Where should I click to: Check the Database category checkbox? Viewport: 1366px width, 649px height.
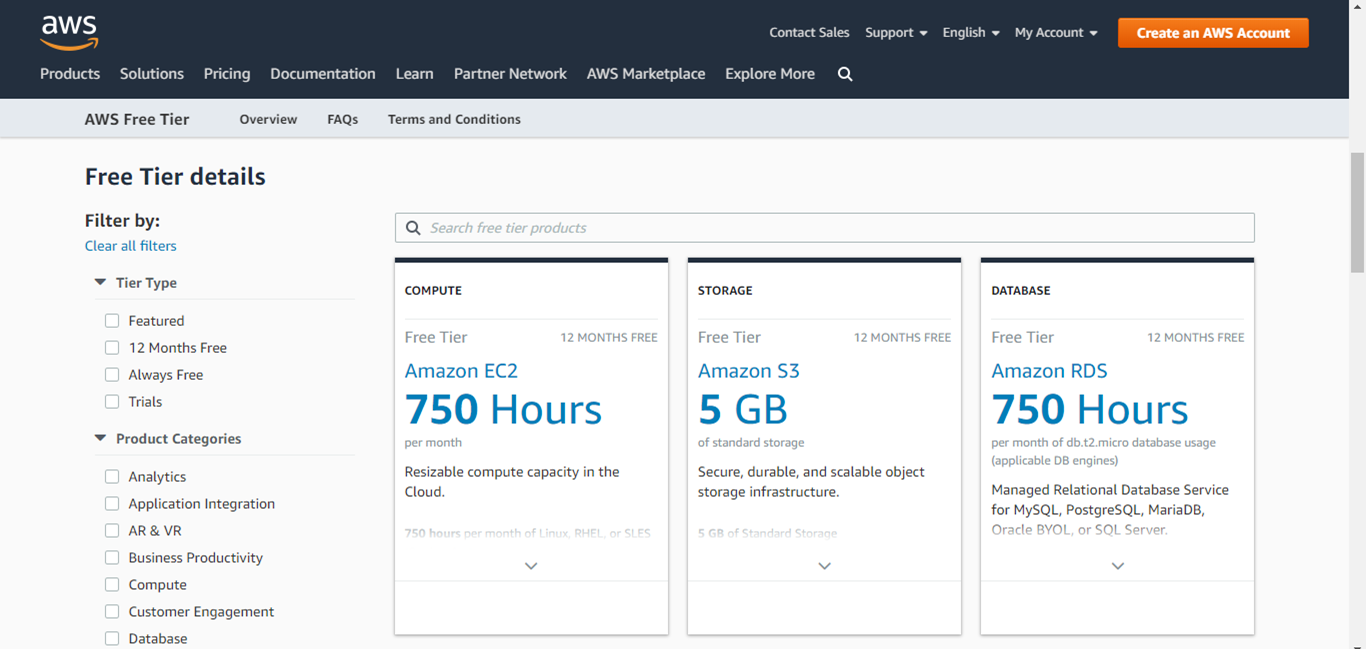pos(112,639)
